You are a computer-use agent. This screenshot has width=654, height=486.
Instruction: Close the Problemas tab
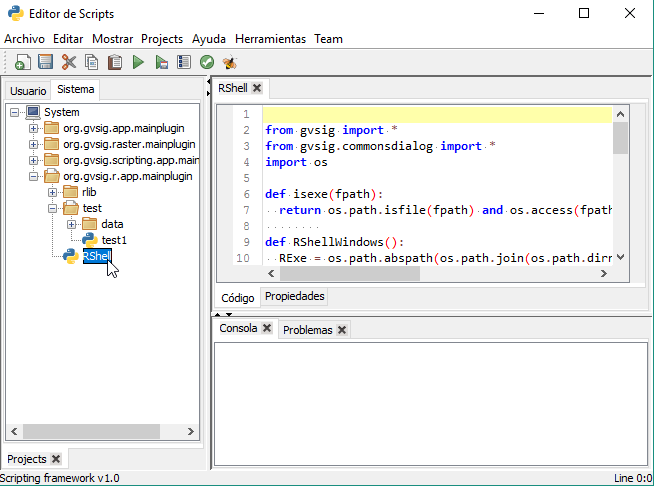[x=341, y=330]
